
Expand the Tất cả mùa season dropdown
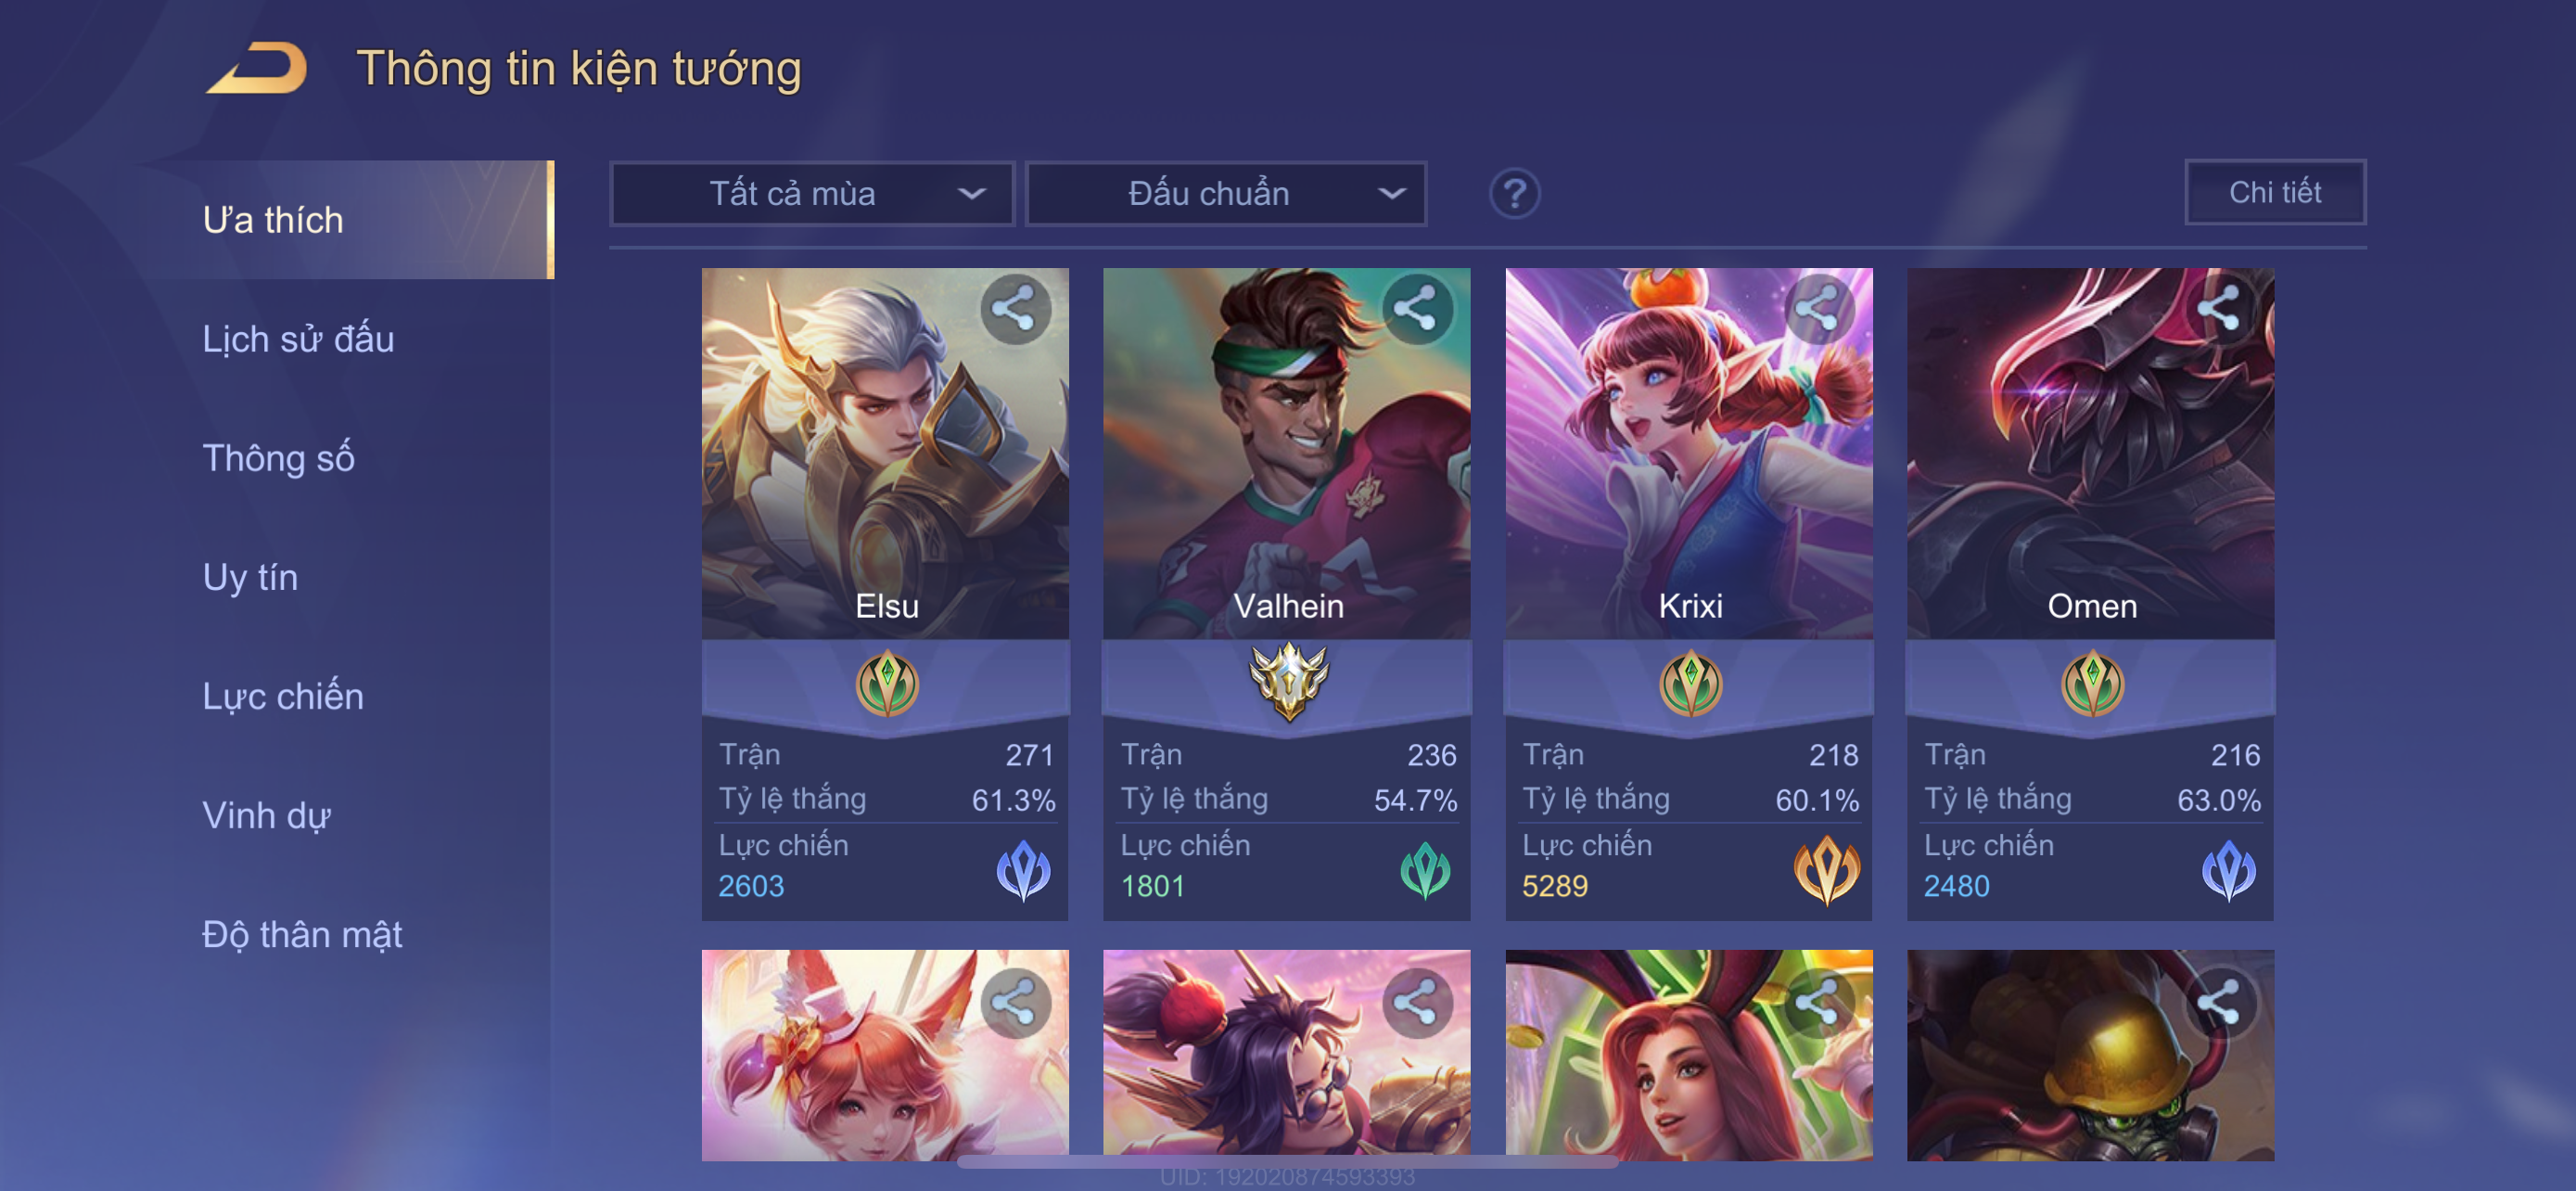(x=812, y=194)
